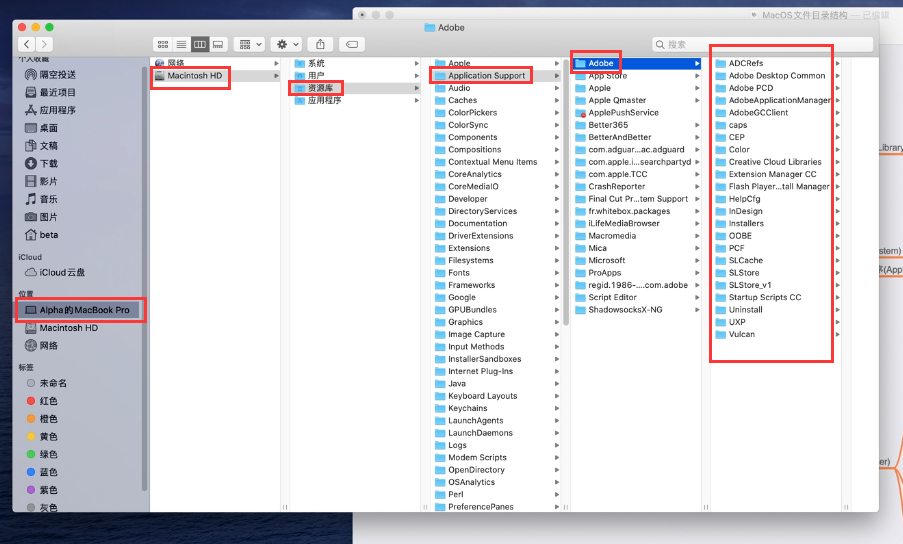Switch to icon view in Finder toolbar
The image size is (903, 544).
(163, 44)
